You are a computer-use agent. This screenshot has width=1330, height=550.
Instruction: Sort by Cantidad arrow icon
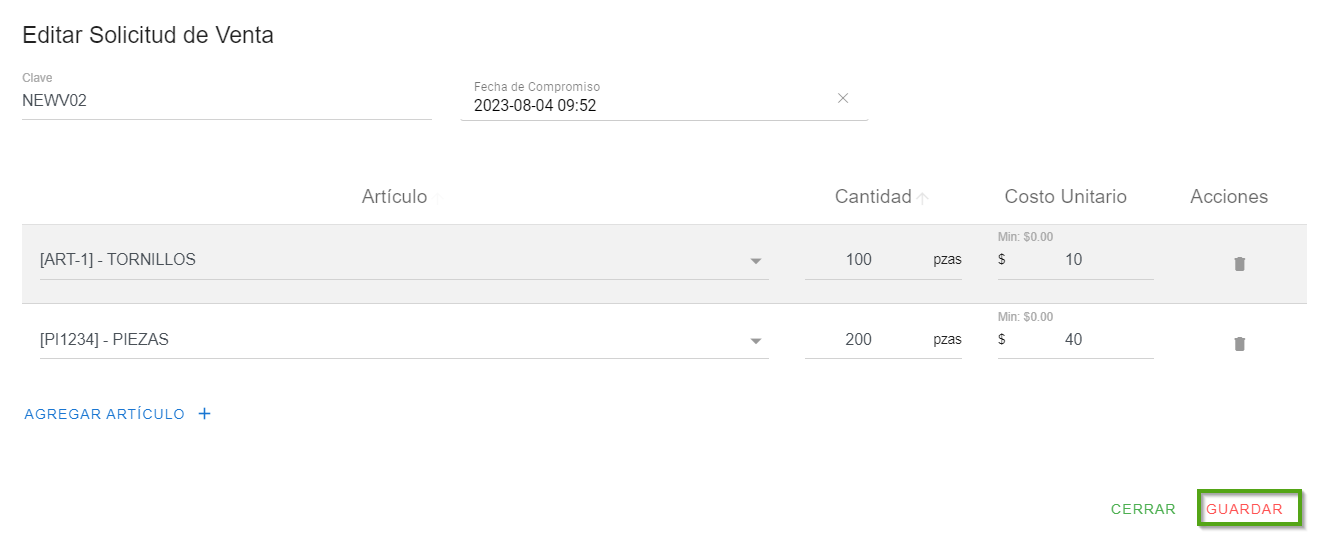point(923,198)
